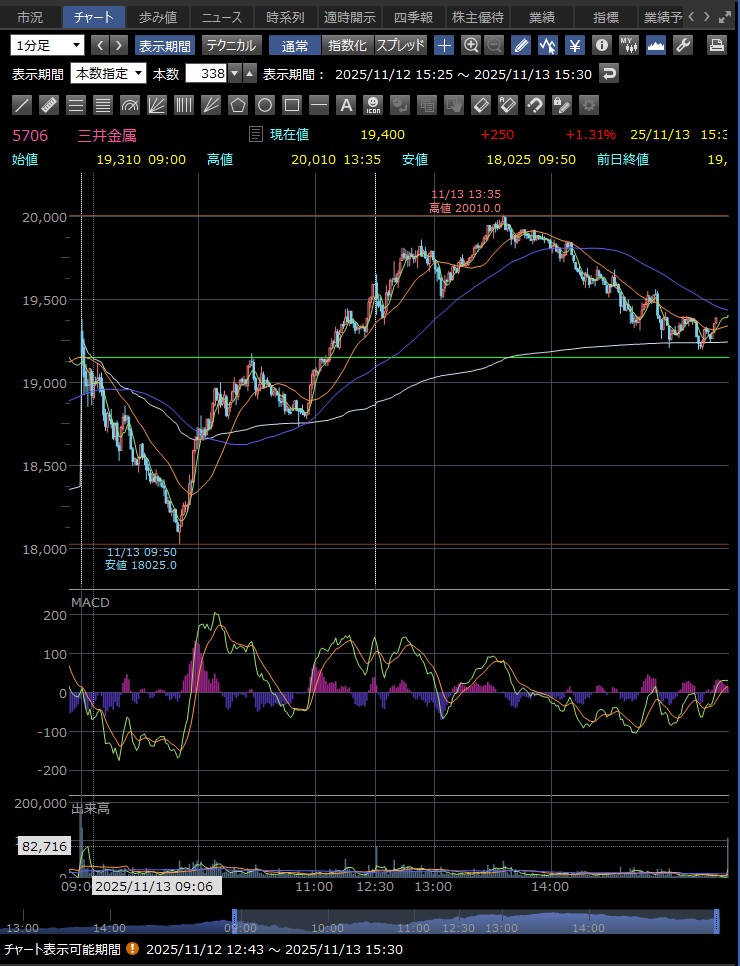Click the yen mark icon

click(x=575, y=45)
